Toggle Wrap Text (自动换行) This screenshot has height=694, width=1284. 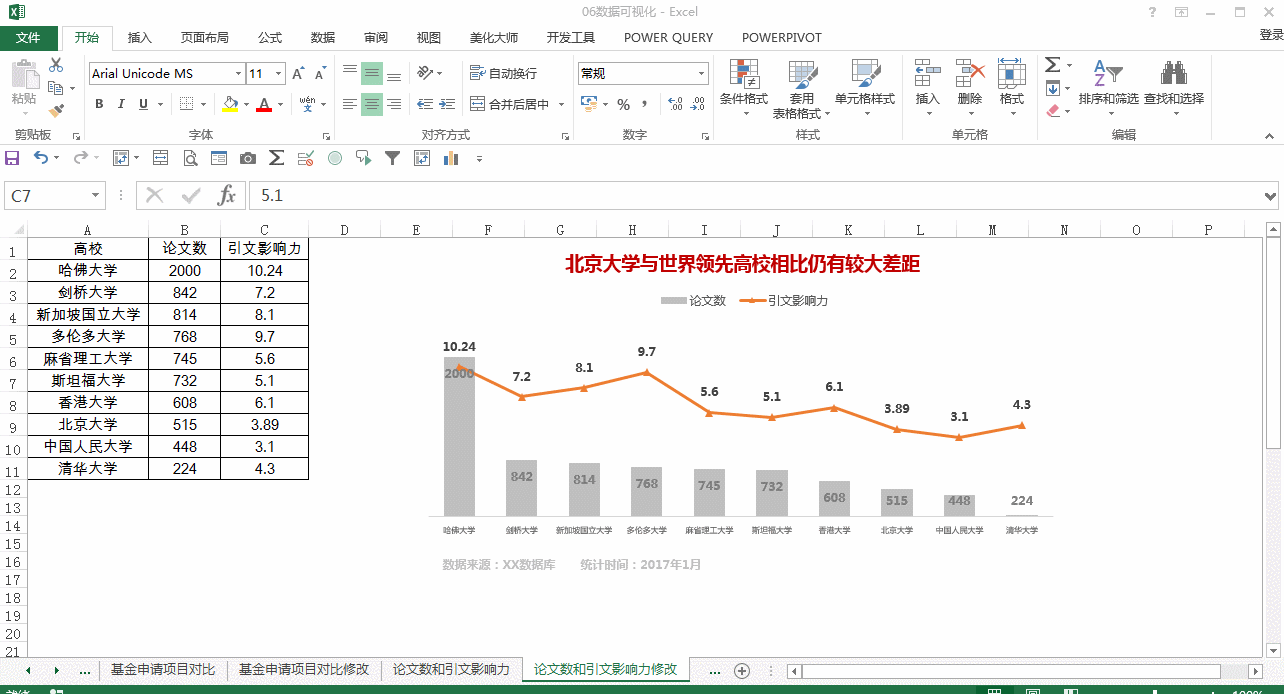[503, 73]
